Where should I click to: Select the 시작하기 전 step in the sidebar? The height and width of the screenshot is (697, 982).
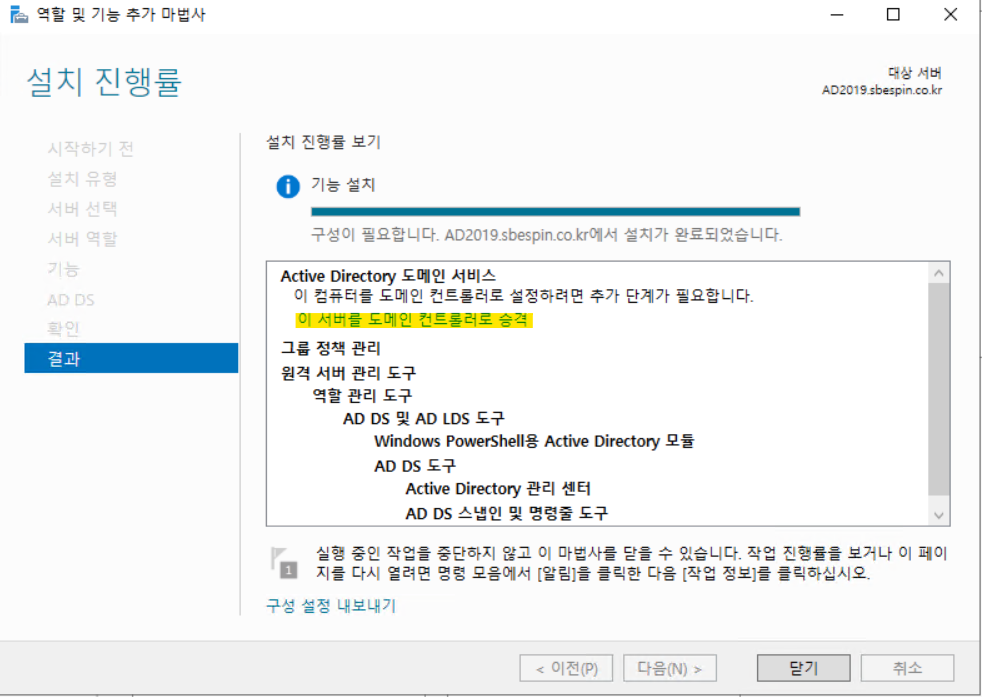(x=91, y=148)
